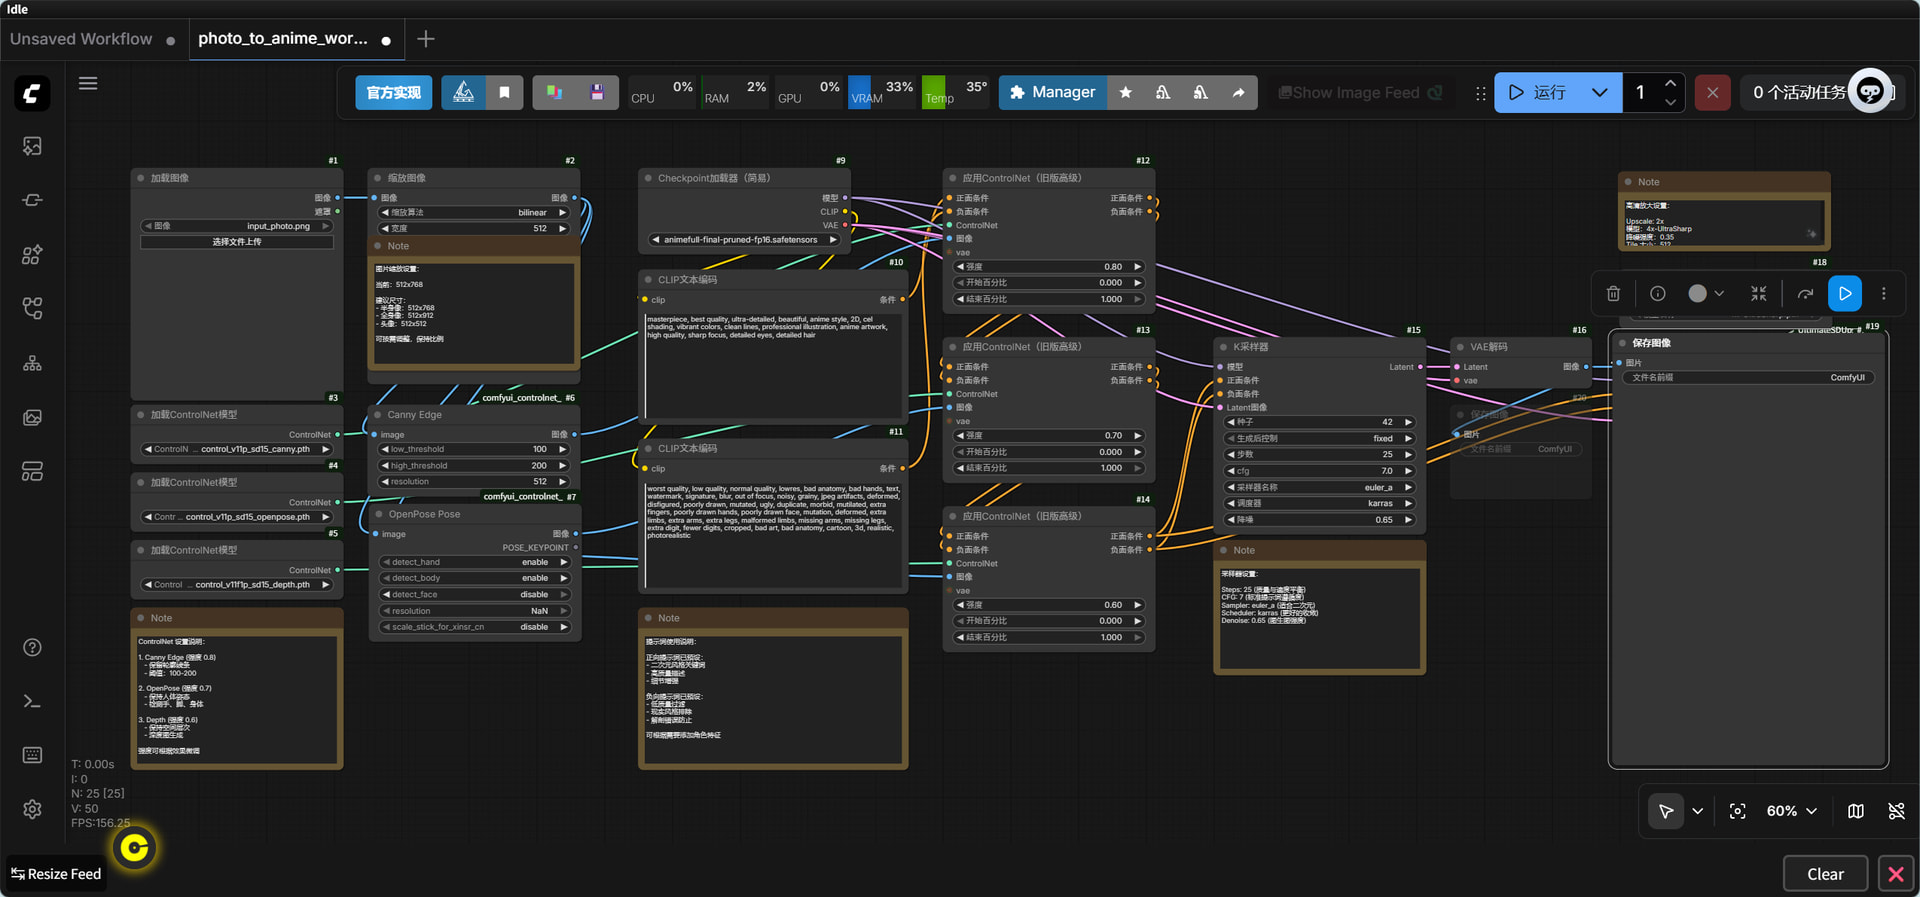Open the 60% zoom level dropdown
The image size is (1920, 897).
tap(1791, 811)
